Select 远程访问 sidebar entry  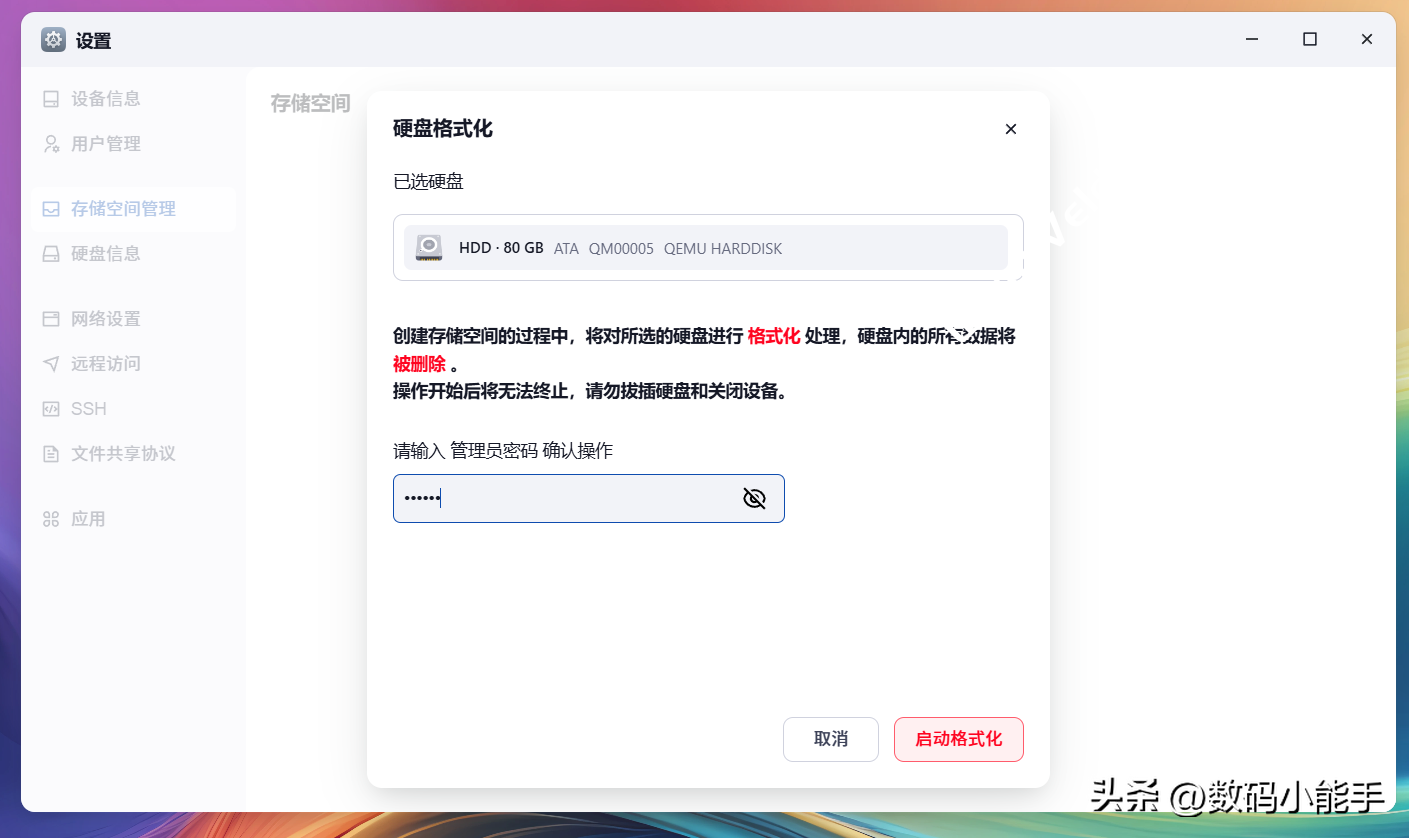105,364
